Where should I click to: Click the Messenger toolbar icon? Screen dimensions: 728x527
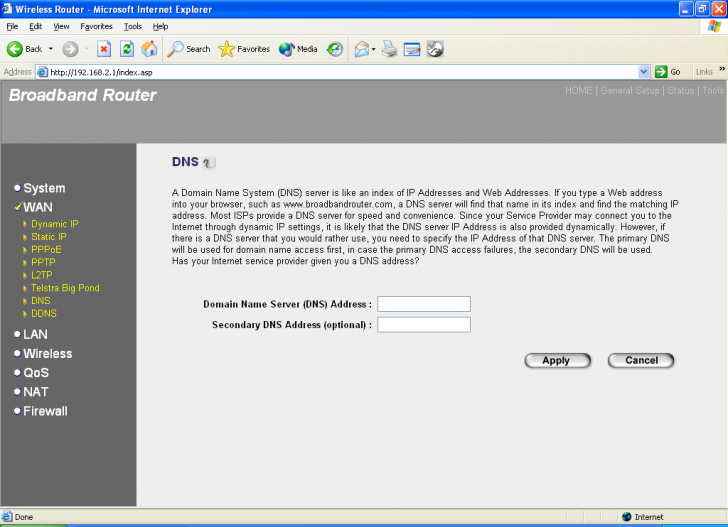pyautogui.click(x=435, y=49)
